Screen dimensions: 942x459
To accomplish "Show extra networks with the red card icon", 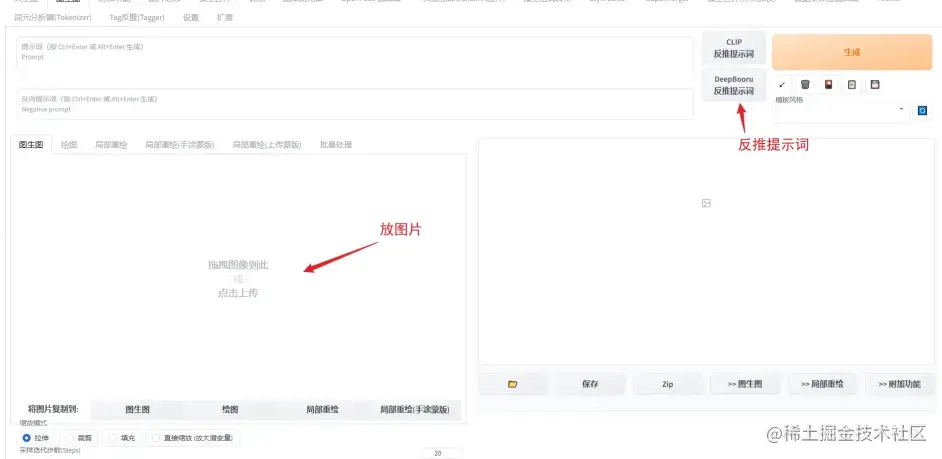I will [x=828, y=85].
